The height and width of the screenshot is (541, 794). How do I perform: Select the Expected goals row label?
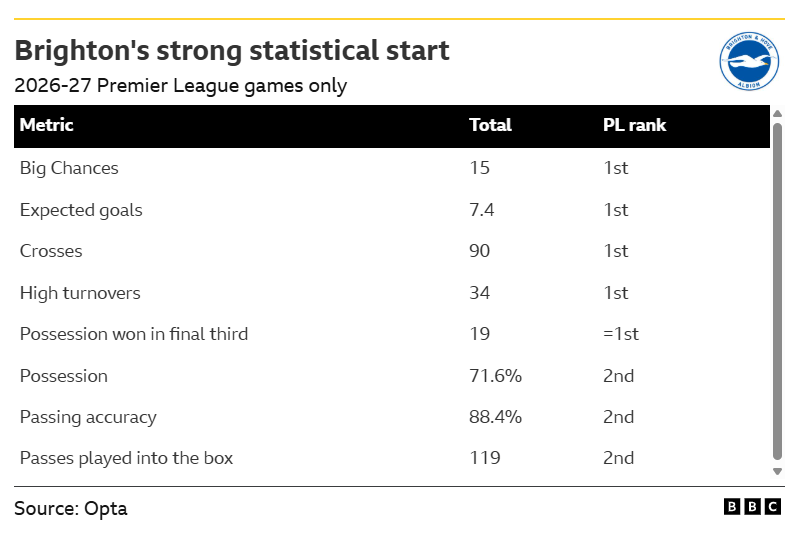pos(81,210)
